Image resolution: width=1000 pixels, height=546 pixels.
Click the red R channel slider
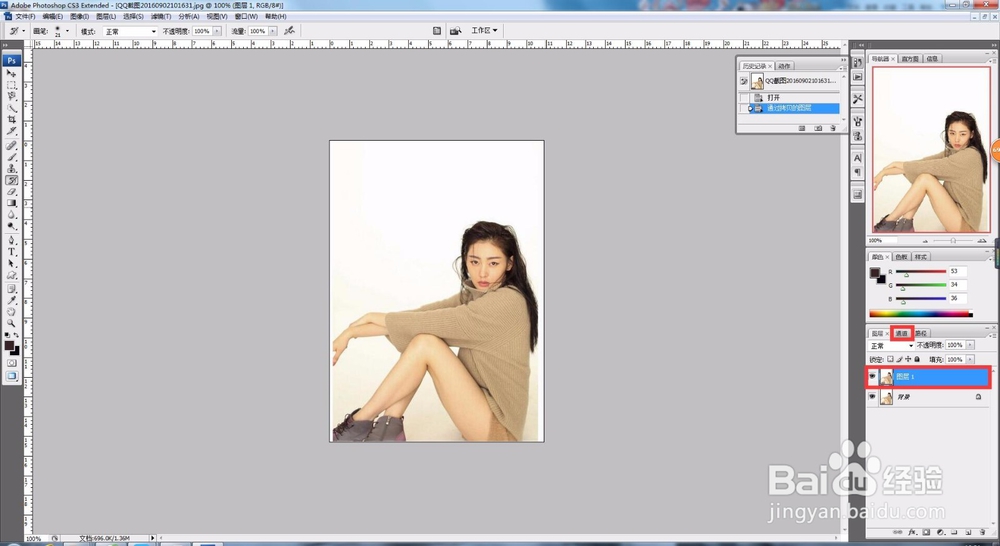[x=921, y=272]
